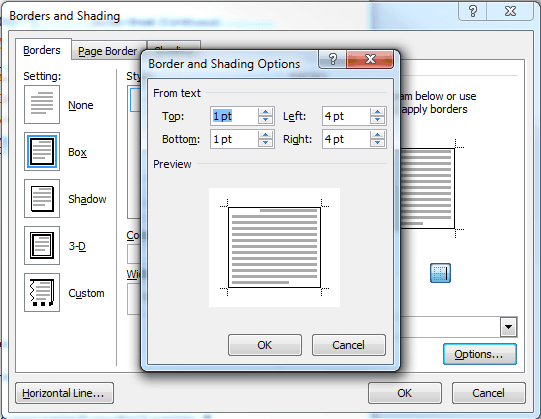Open help in Borders and Shading dialog
The width and height of the screenshot is (541, 419).
coord(473,11)
